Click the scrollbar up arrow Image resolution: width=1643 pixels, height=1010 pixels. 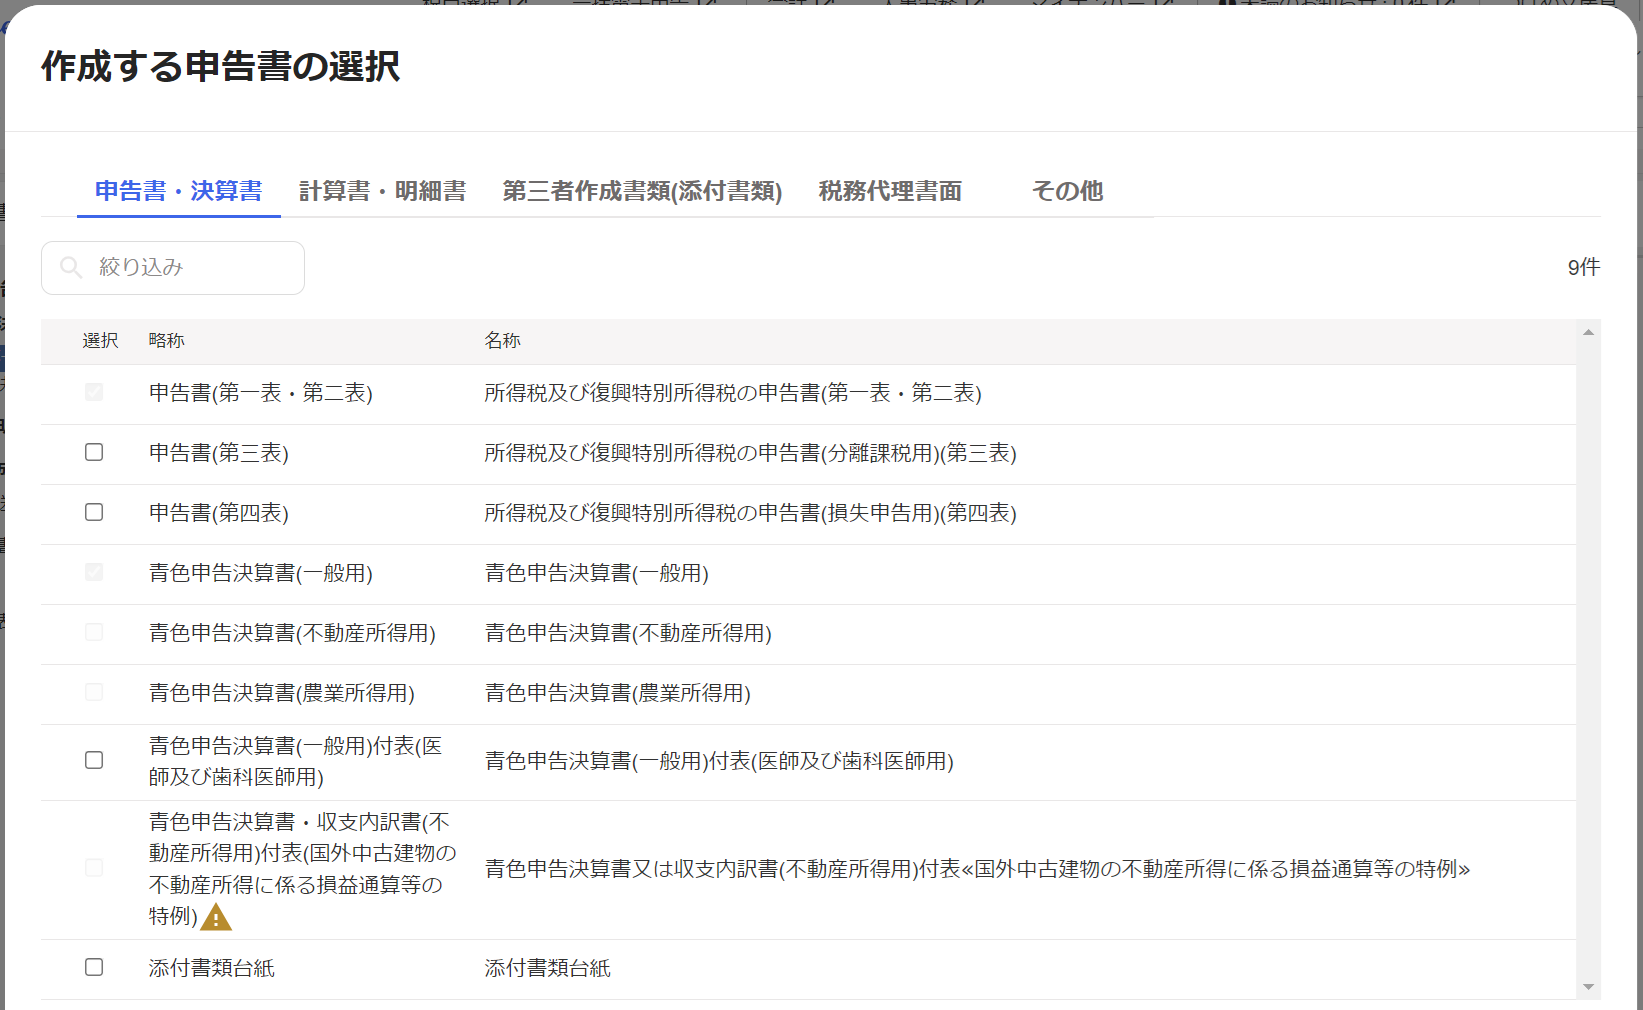coord(1588,332)
